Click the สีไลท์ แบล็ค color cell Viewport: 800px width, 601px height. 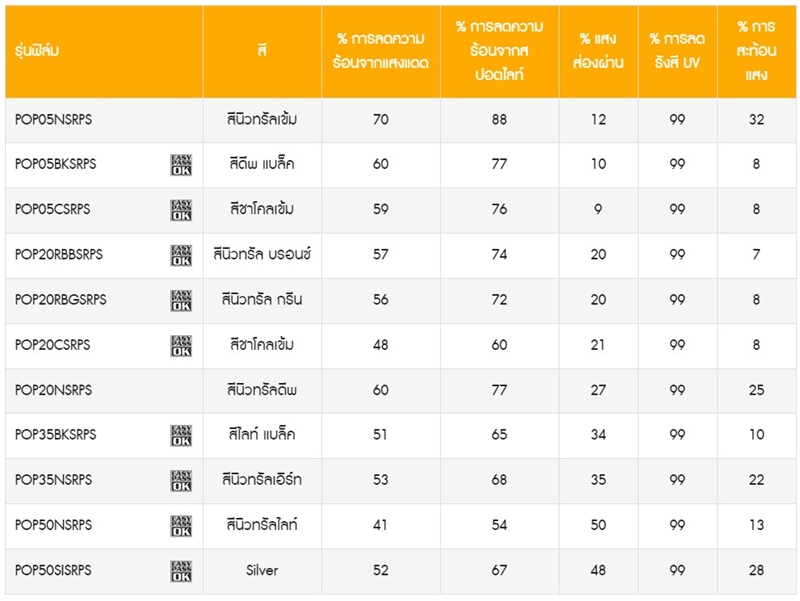[x=262, y=435]
